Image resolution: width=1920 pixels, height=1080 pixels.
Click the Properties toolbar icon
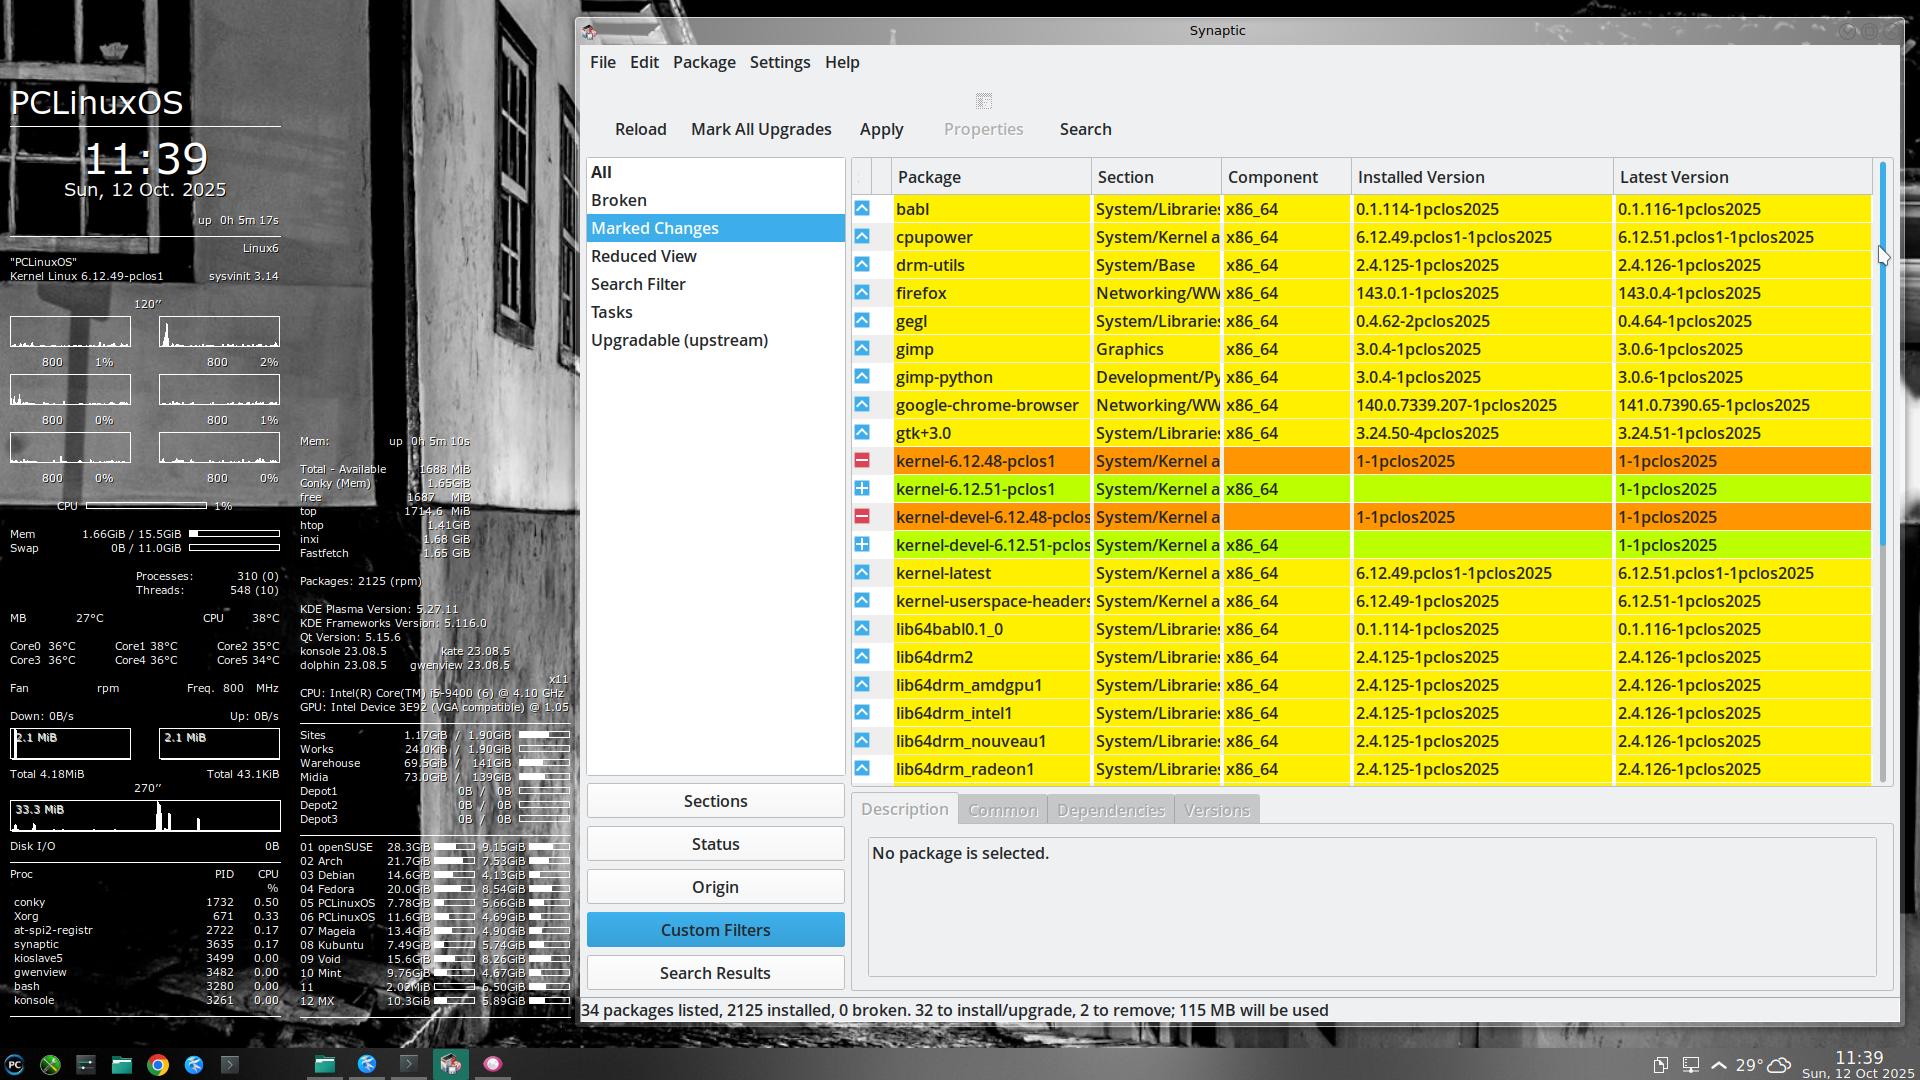[x=983, y=102]
